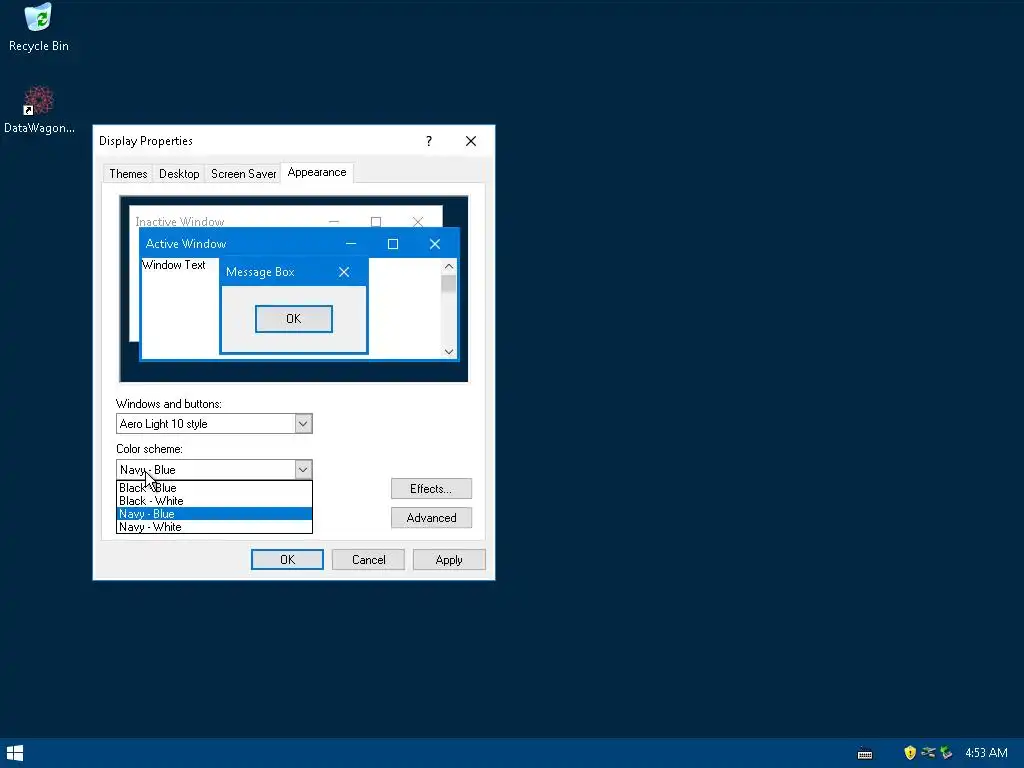Click the Display Properties help question mark
The image size is (1024, 768).
pyautogui.click(x=428, y=141)
